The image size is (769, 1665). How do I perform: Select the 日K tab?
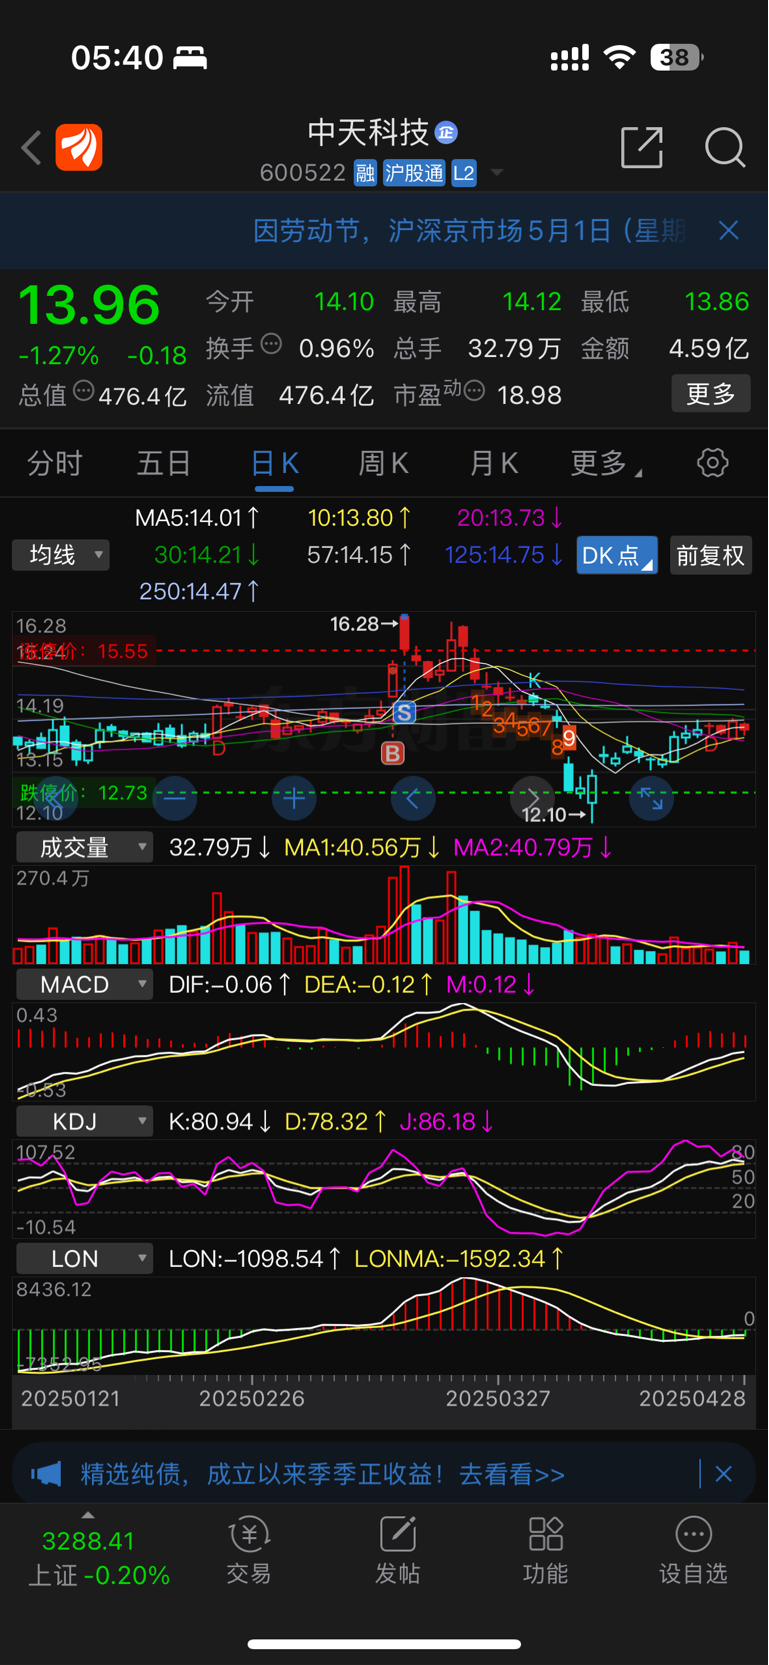pyautogui.click(x=274, y=463)
